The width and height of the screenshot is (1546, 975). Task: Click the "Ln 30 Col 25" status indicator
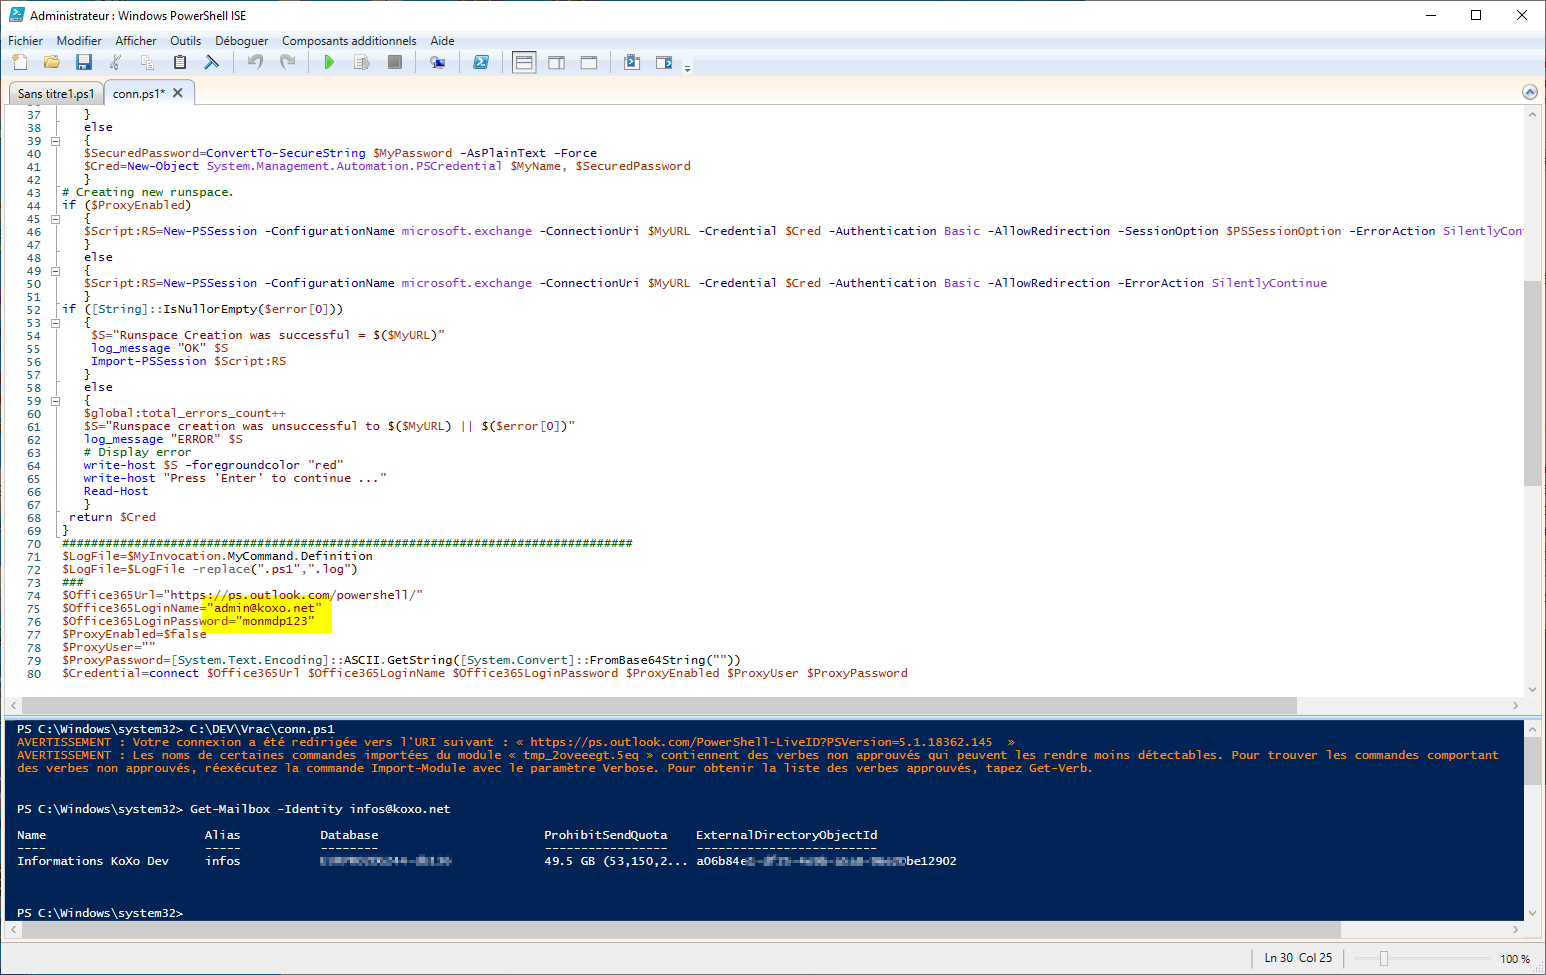click(x=1298, y=958)
